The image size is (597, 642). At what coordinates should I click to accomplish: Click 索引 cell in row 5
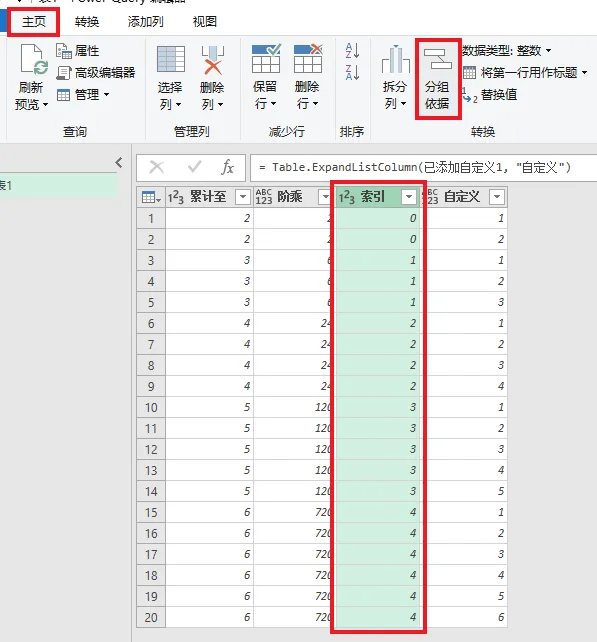pos(377,302)
